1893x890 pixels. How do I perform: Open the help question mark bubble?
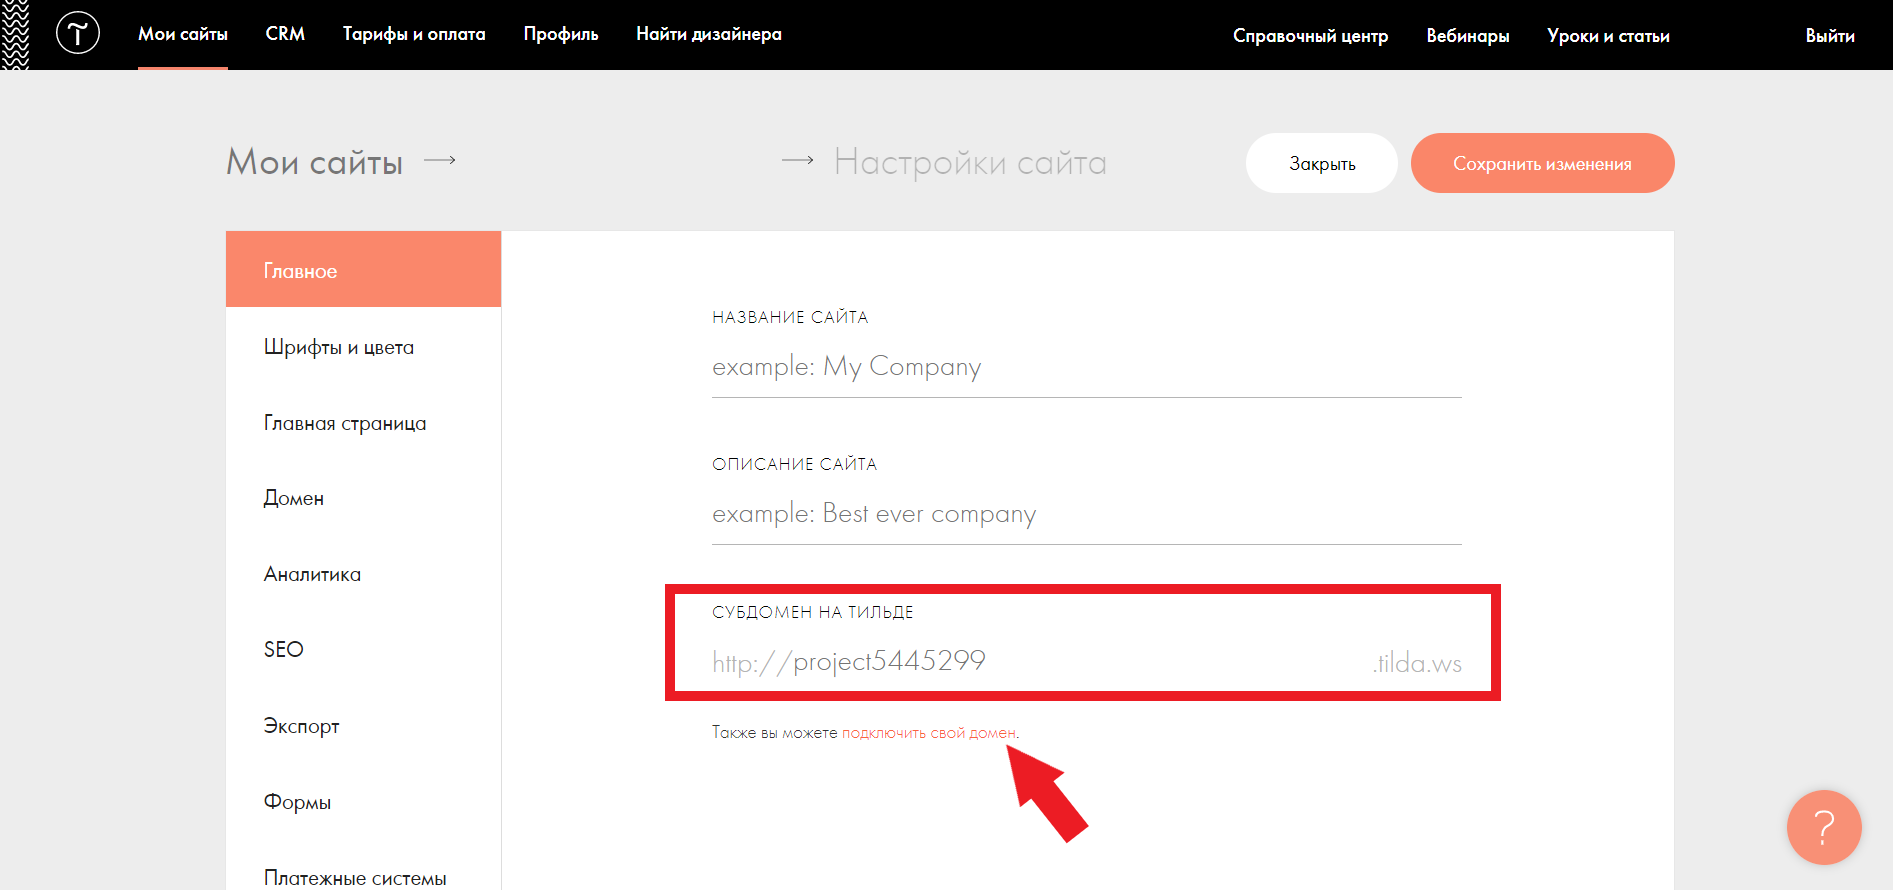point(1824,827)
